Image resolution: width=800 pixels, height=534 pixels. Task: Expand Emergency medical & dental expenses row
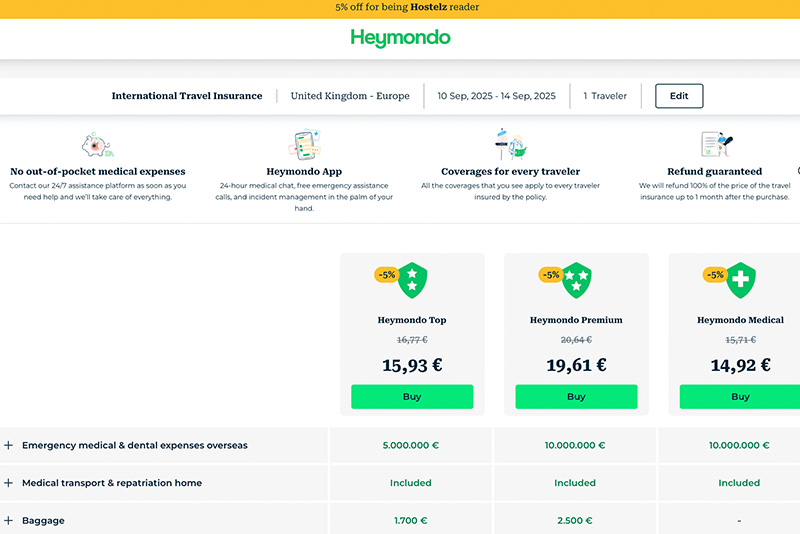(x=9, y=445)
